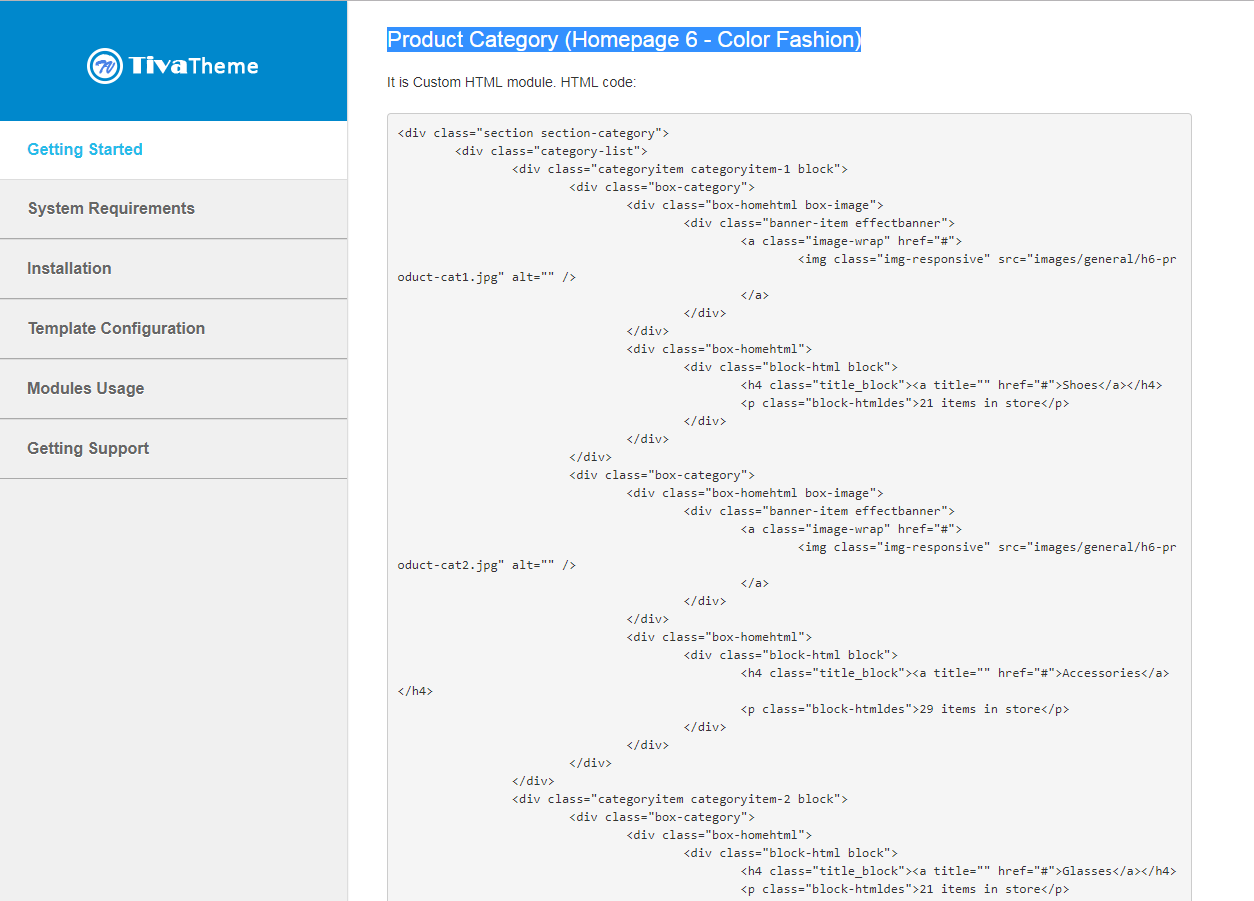Click the h4 line containing Shoes
Viewport: 1254px width, 901px height.
click(x=952, y=385)
